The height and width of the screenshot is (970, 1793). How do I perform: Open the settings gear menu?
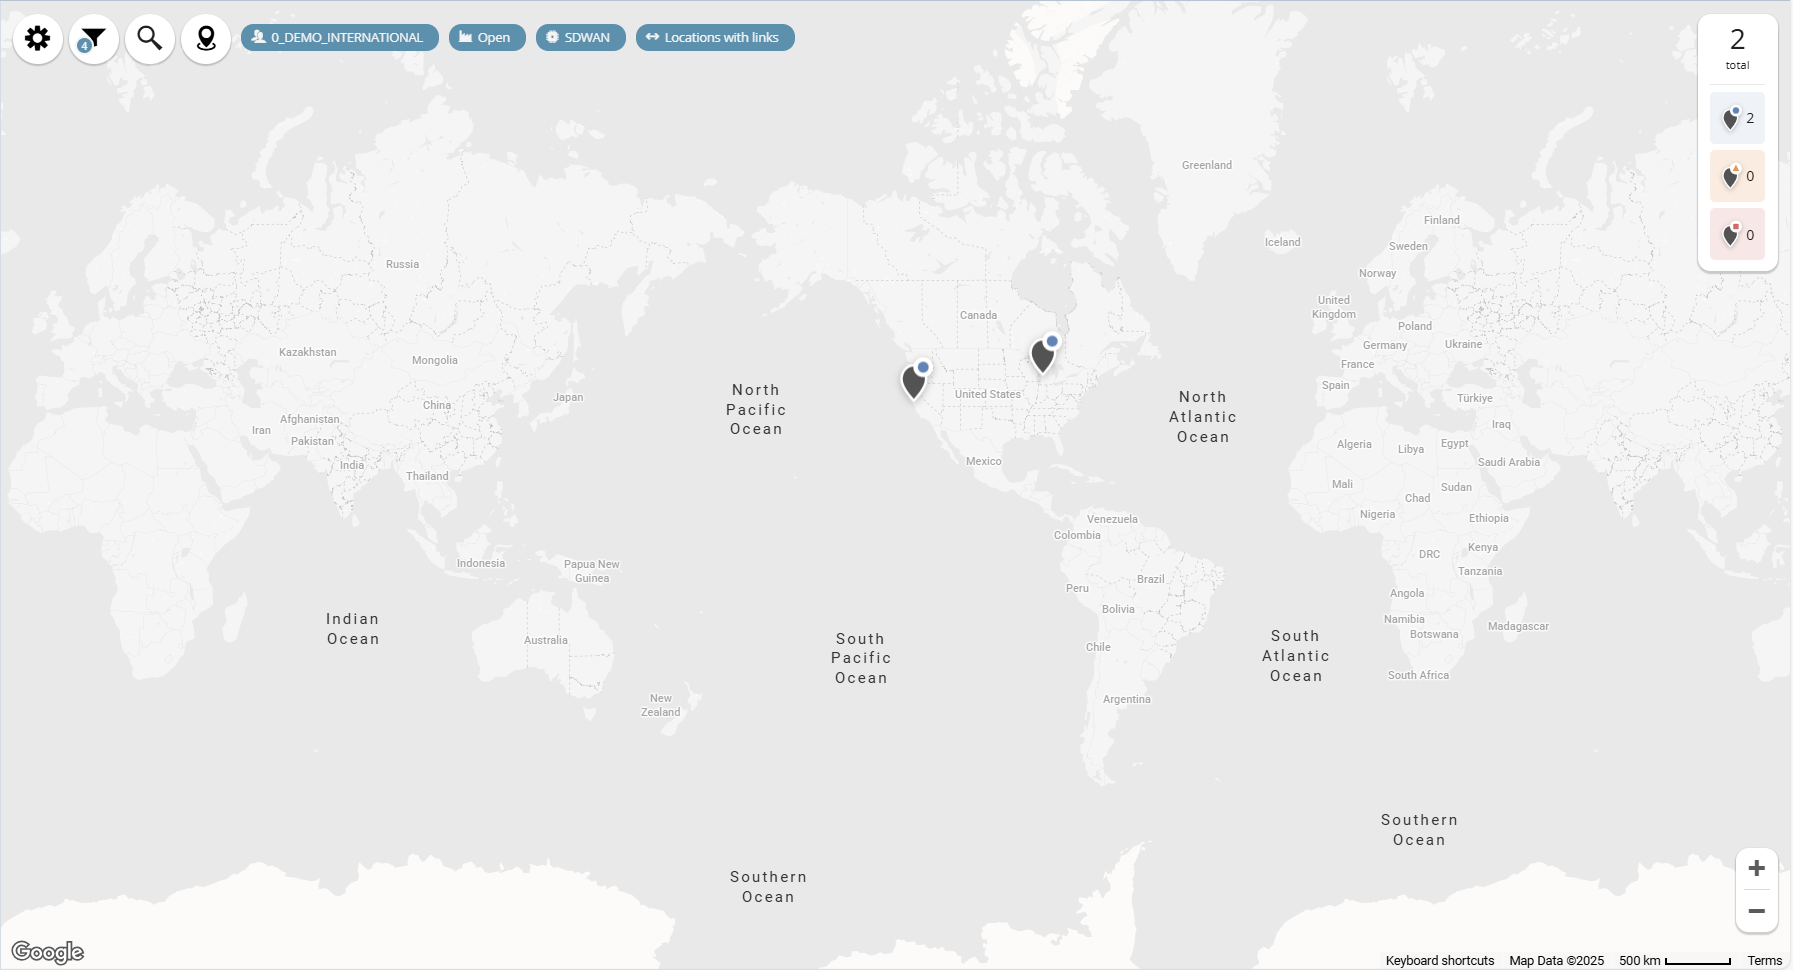click(x=38, y=39)
